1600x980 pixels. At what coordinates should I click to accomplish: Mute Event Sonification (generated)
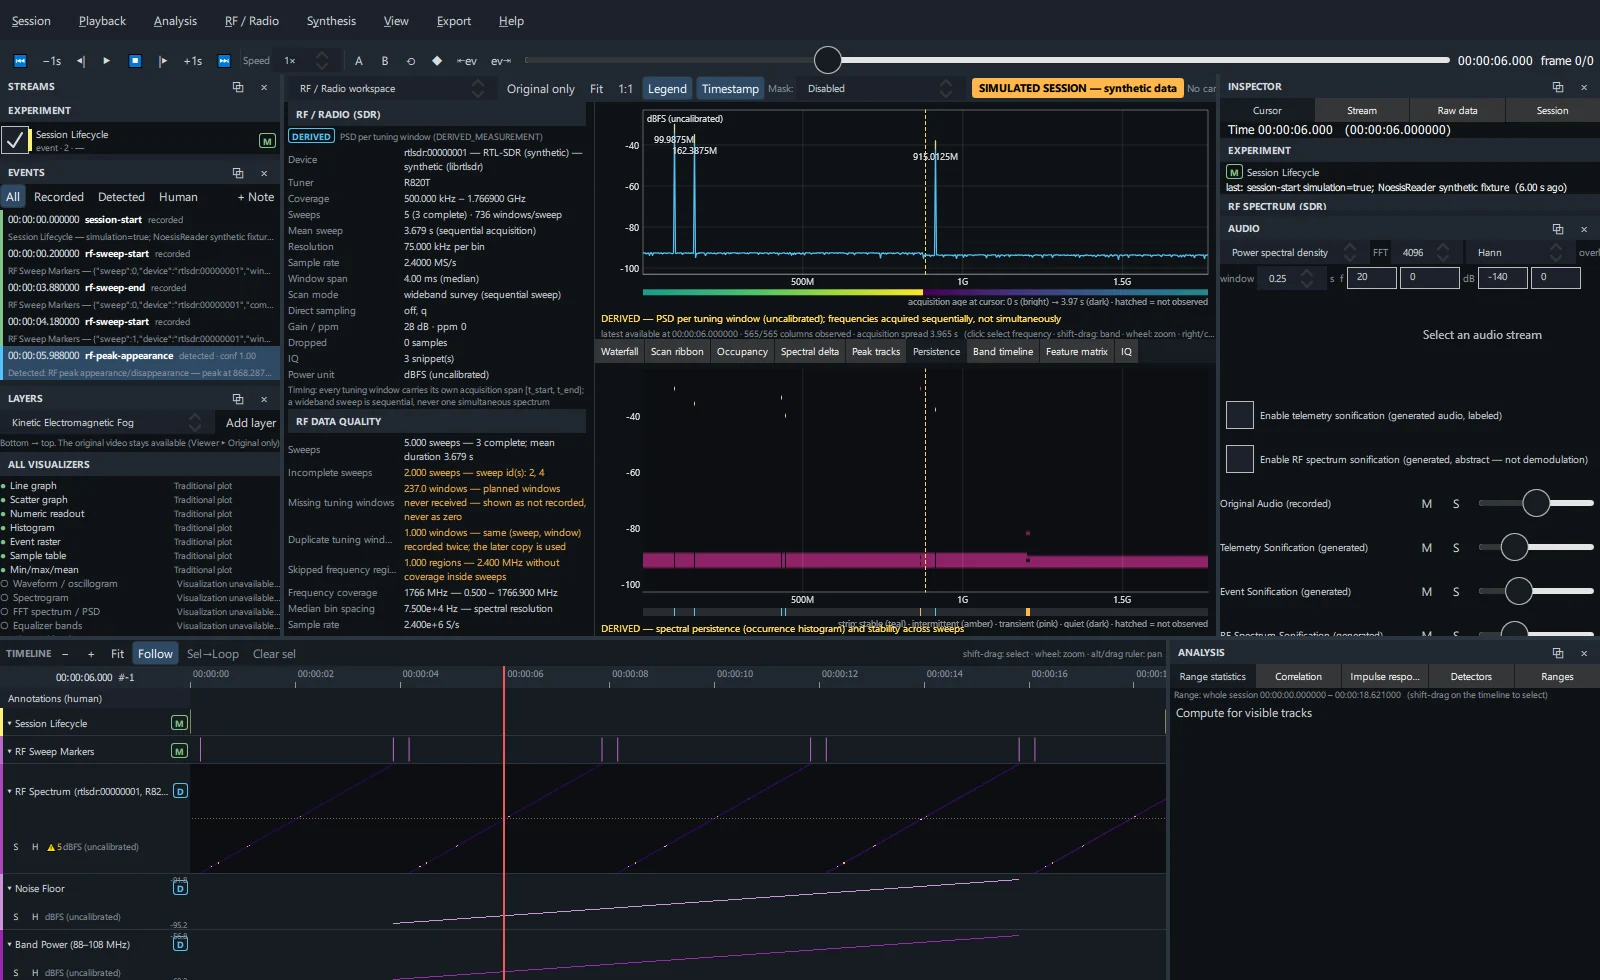click(x=1427, y=592)
